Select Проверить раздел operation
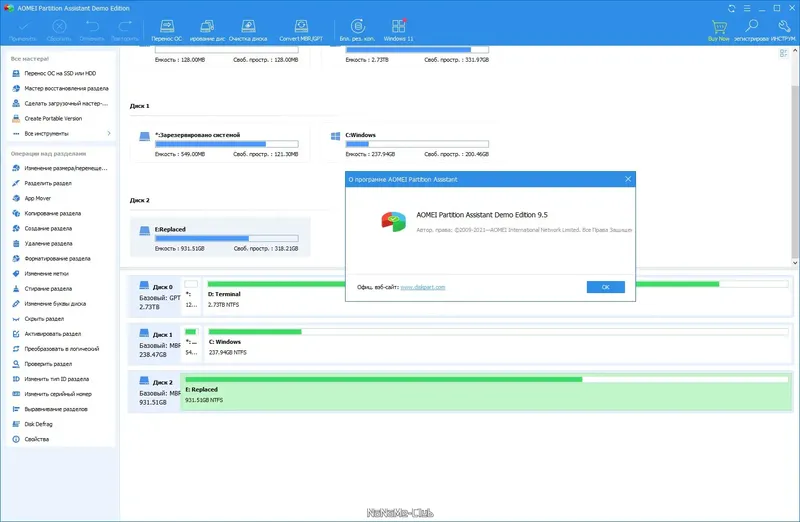Image resolution: width=800 pixels, height=522 pixels. point(41,364)
